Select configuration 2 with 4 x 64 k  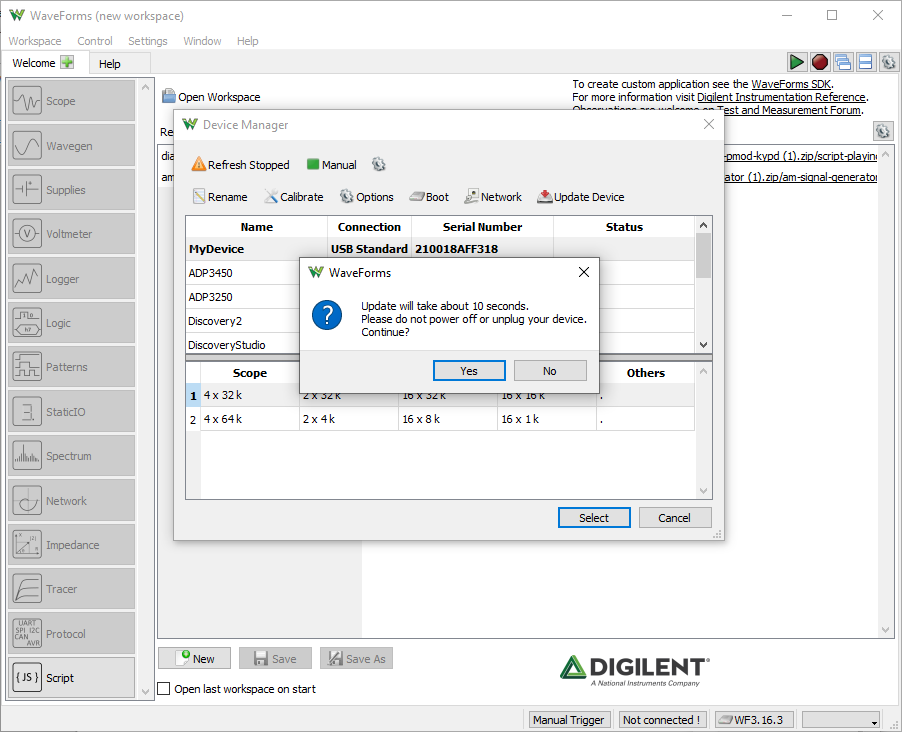tap(439, 419)
